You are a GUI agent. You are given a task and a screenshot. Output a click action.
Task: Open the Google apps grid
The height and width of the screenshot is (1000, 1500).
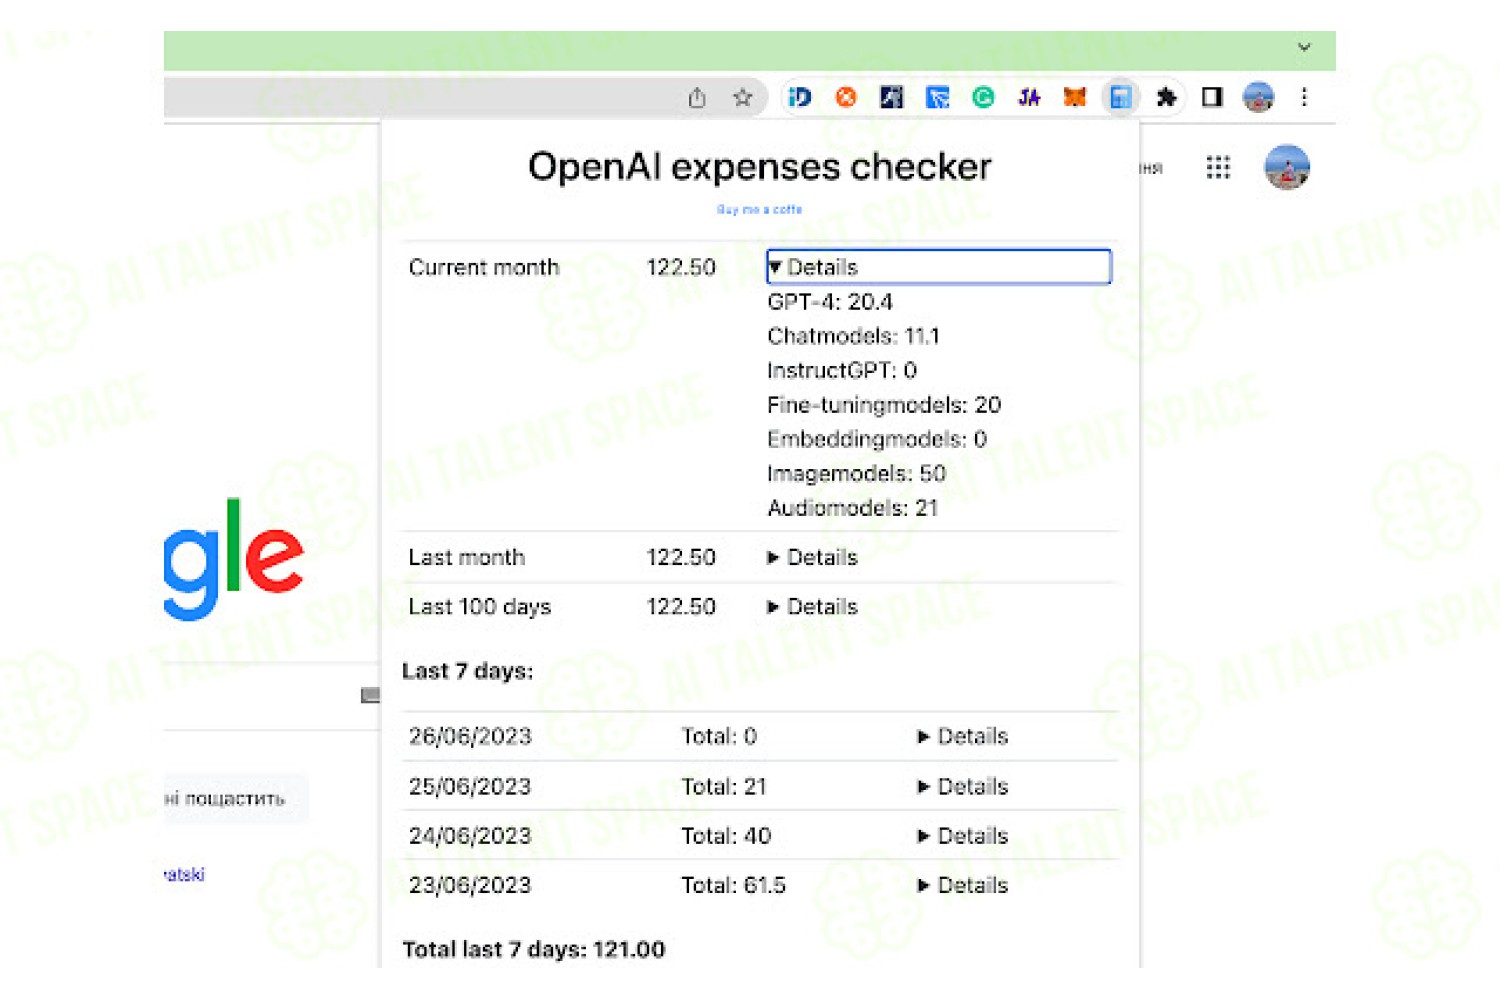1218,167
